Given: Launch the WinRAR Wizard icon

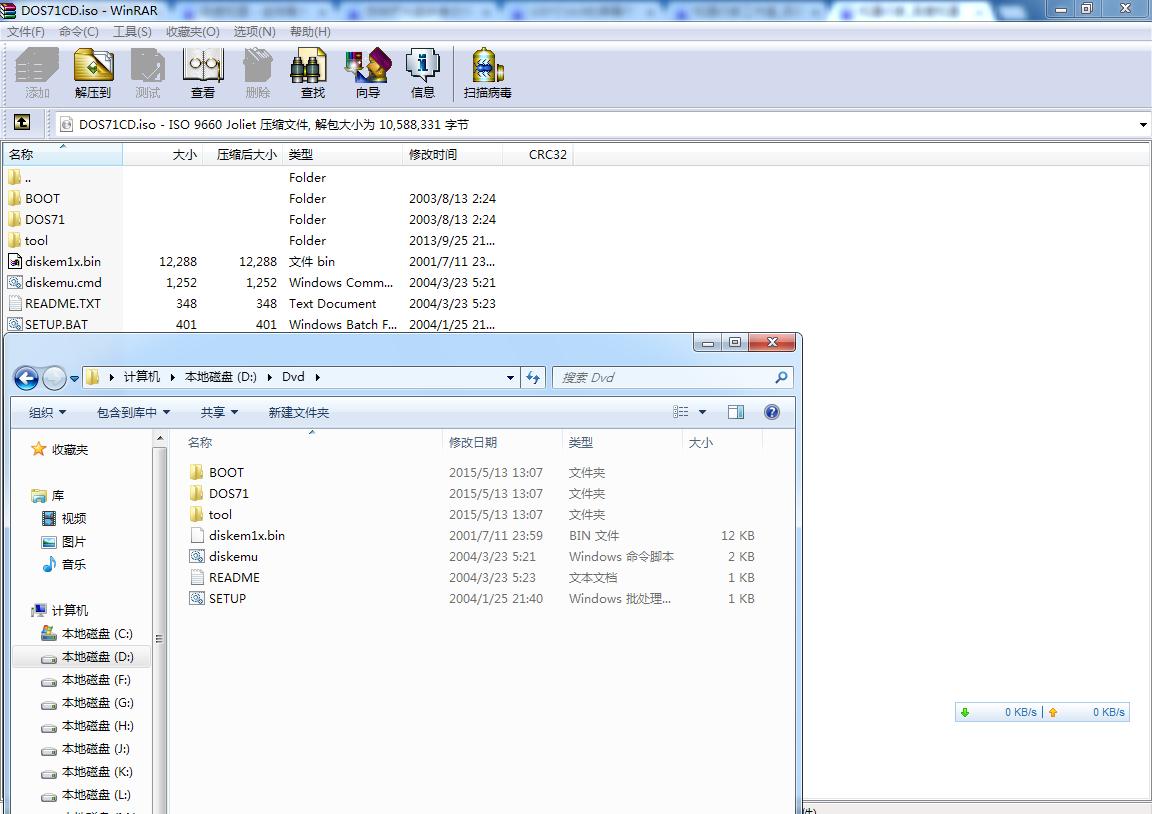Looking at the screenshot, I should (x=367, y=74).
